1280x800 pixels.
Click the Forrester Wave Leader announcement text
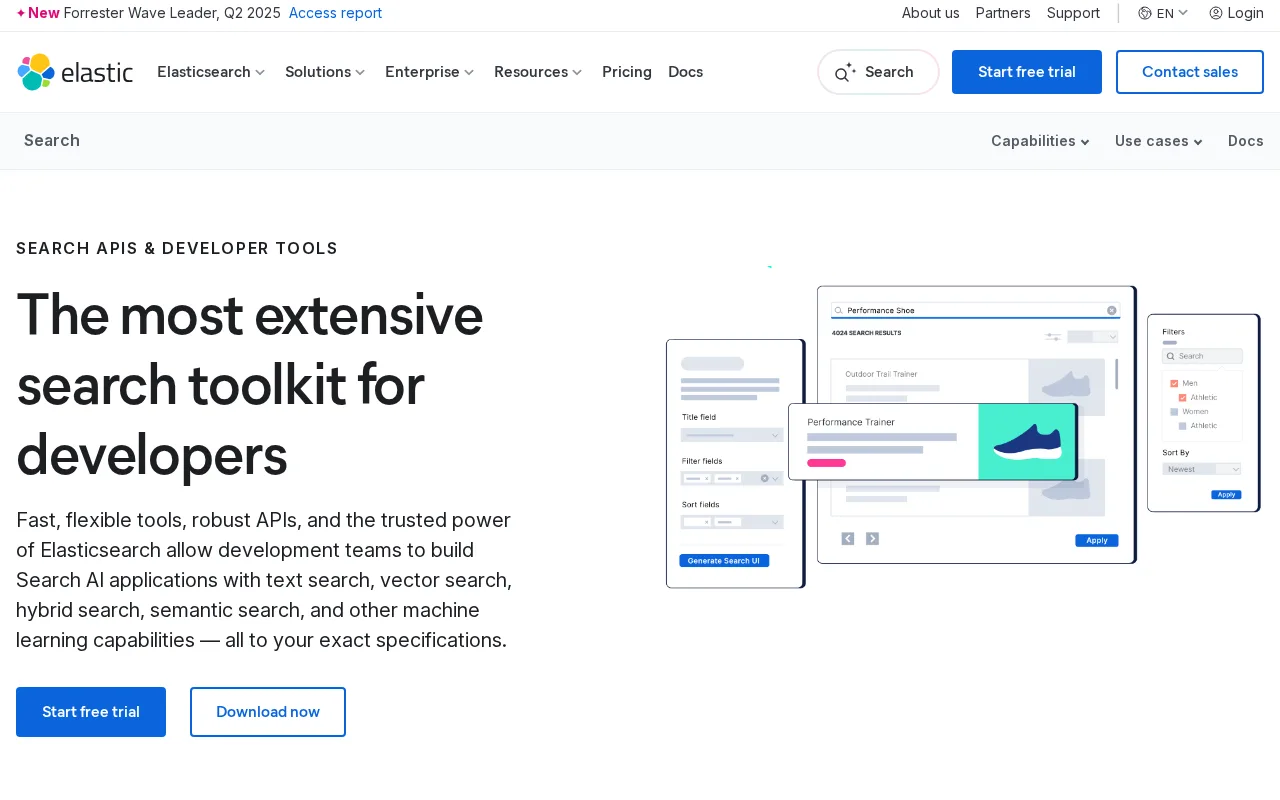pyautogui.click(x=172, y=13)
